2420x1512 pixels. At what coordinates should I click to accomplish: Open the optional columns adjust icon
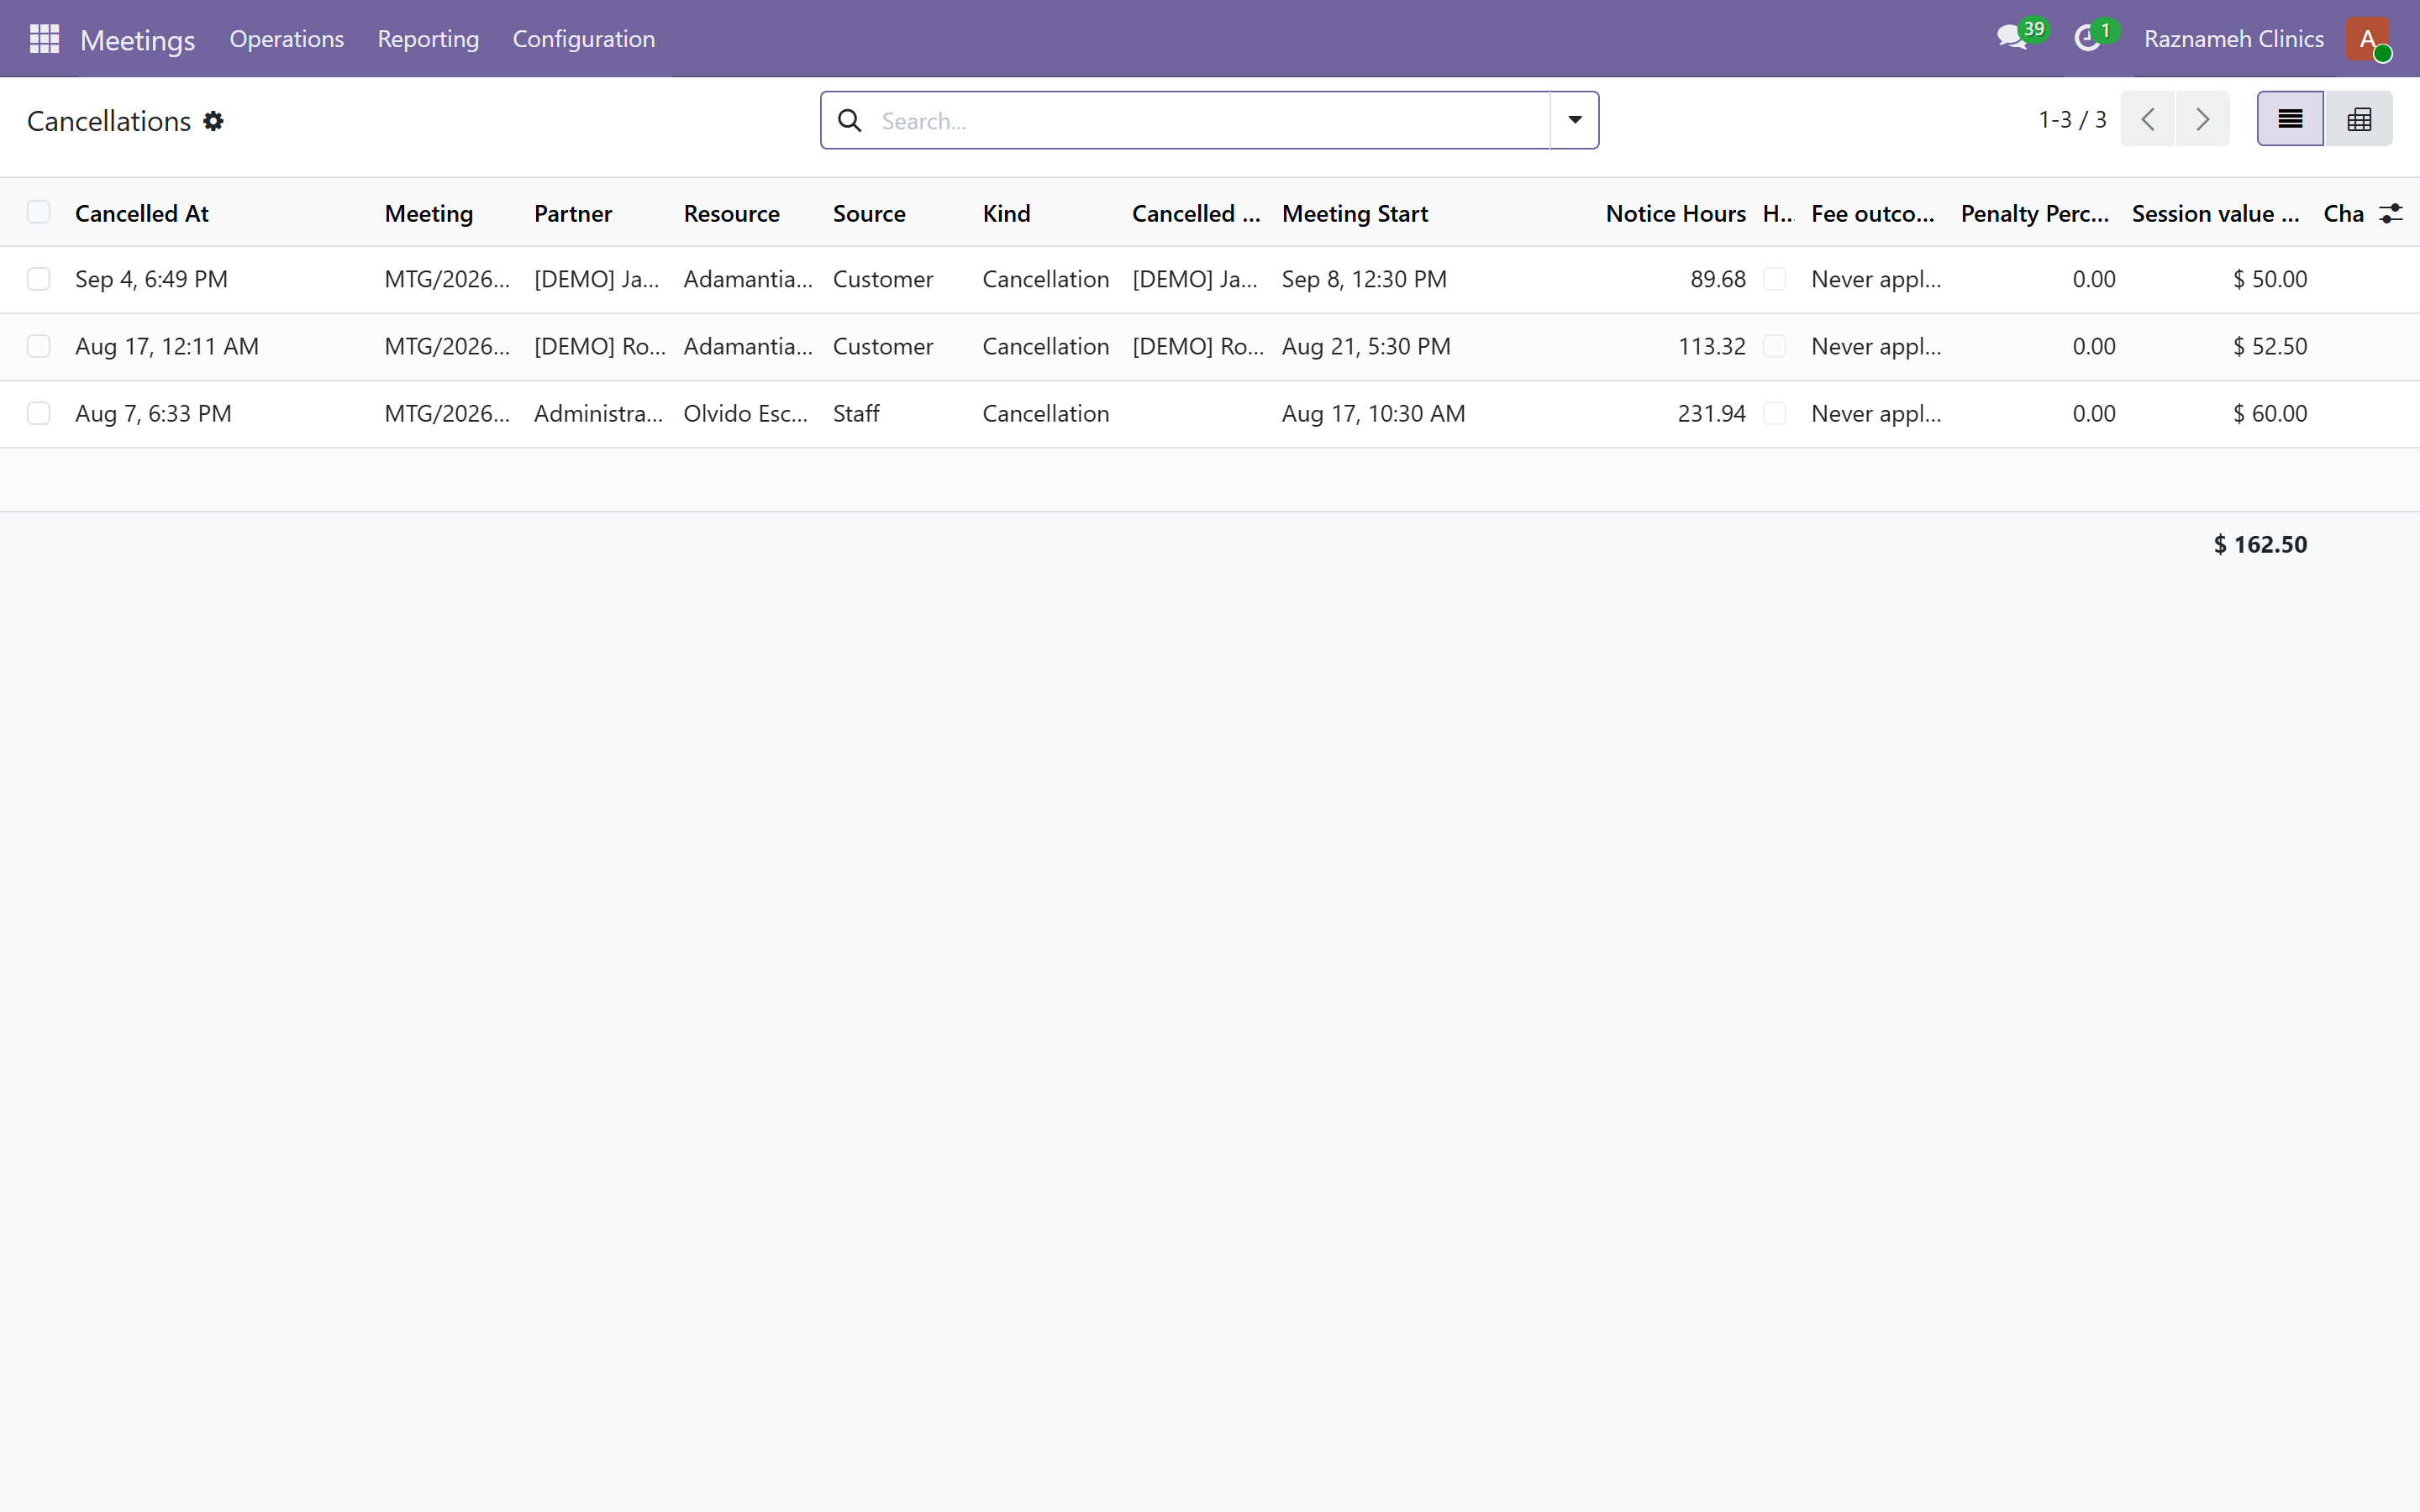[x=2390, y=213]
